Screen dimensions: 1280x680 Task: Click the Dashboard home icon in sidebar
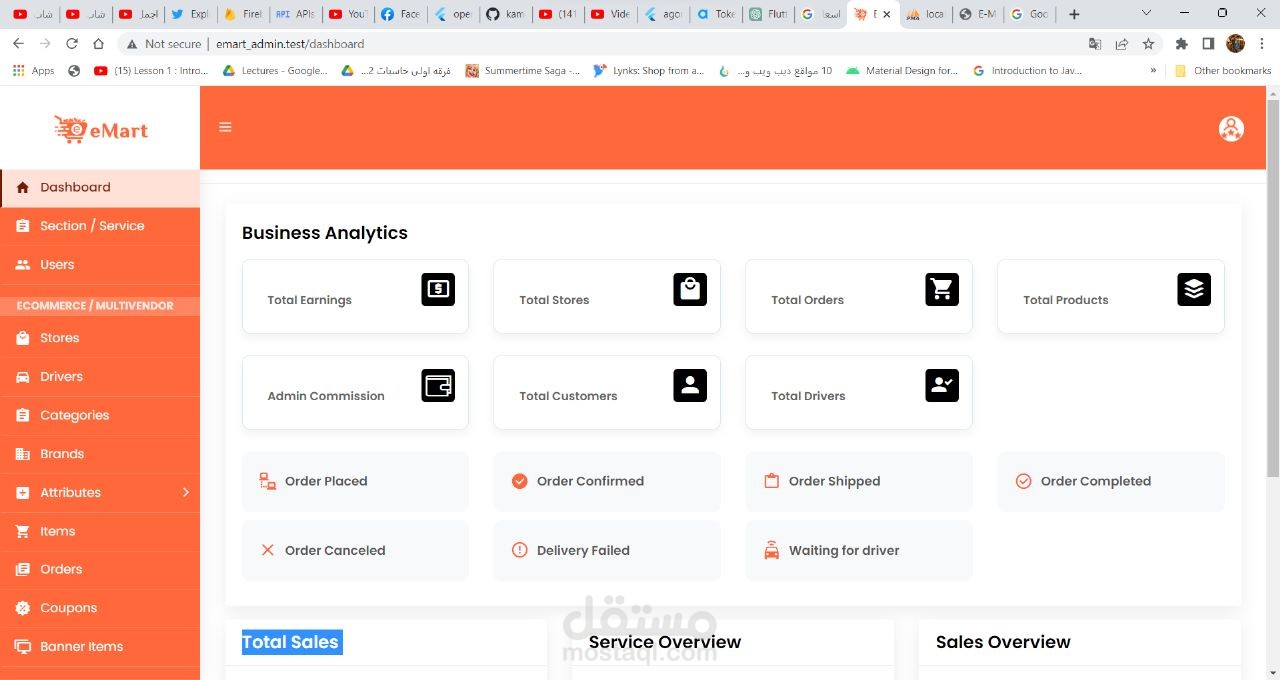tap(22, 187)
